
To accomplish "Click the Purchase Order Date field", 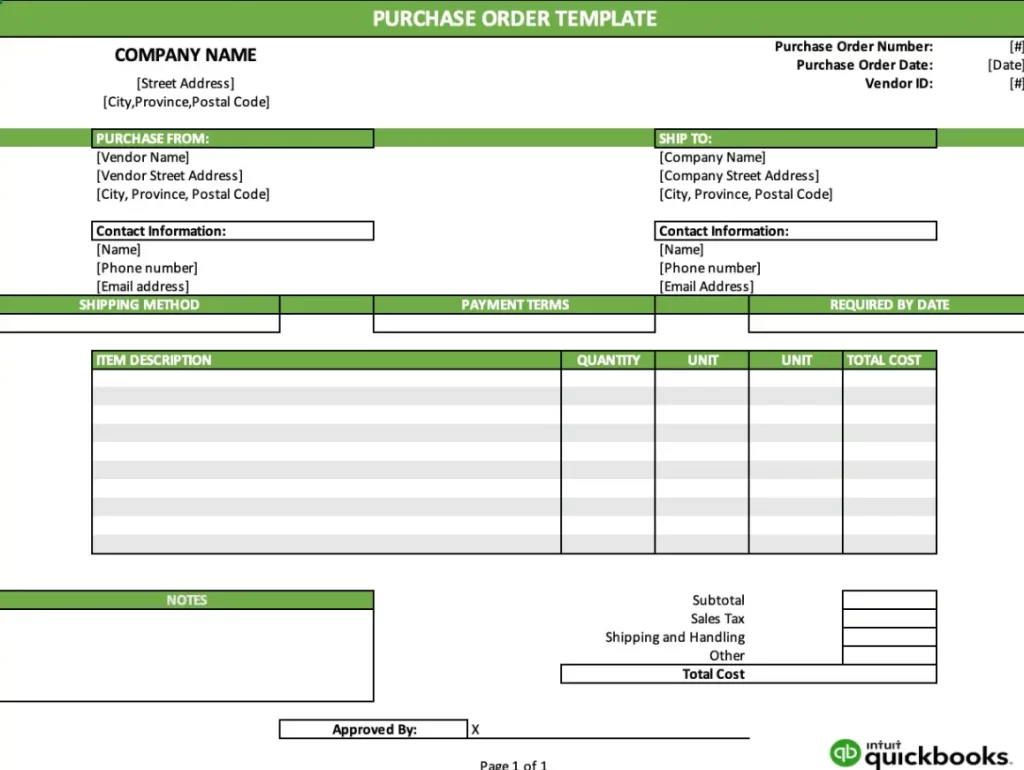I will pyautogui.click(x=1008, y=65).
